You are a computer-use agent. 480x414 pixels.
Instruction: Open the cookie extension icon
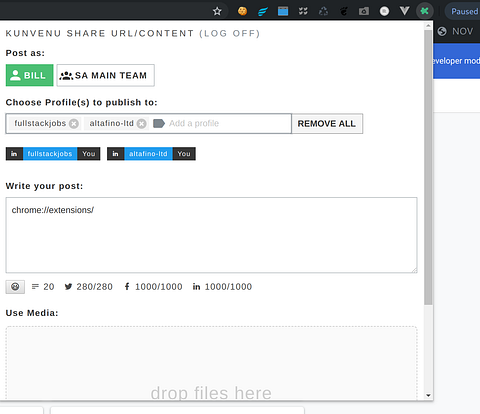point(242,11)
